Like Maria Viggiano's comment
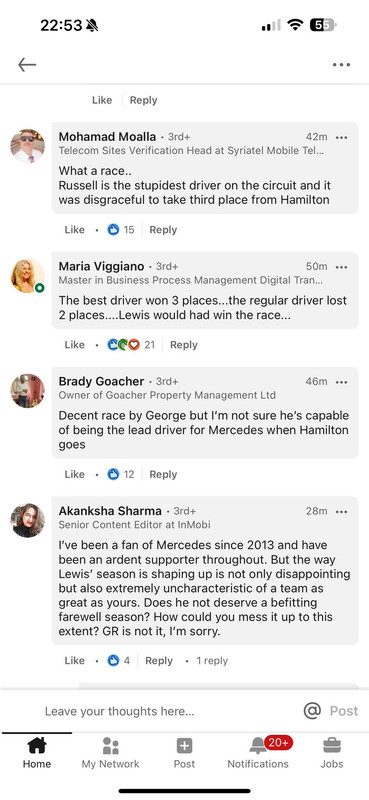 [75, 345]
